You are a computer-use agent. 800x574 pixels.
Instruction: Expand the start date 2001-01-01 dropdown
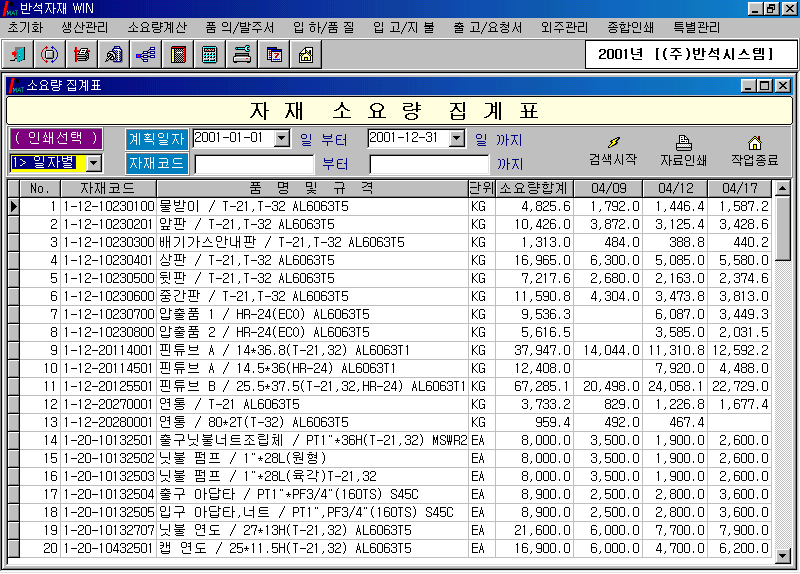click(281, 139)
